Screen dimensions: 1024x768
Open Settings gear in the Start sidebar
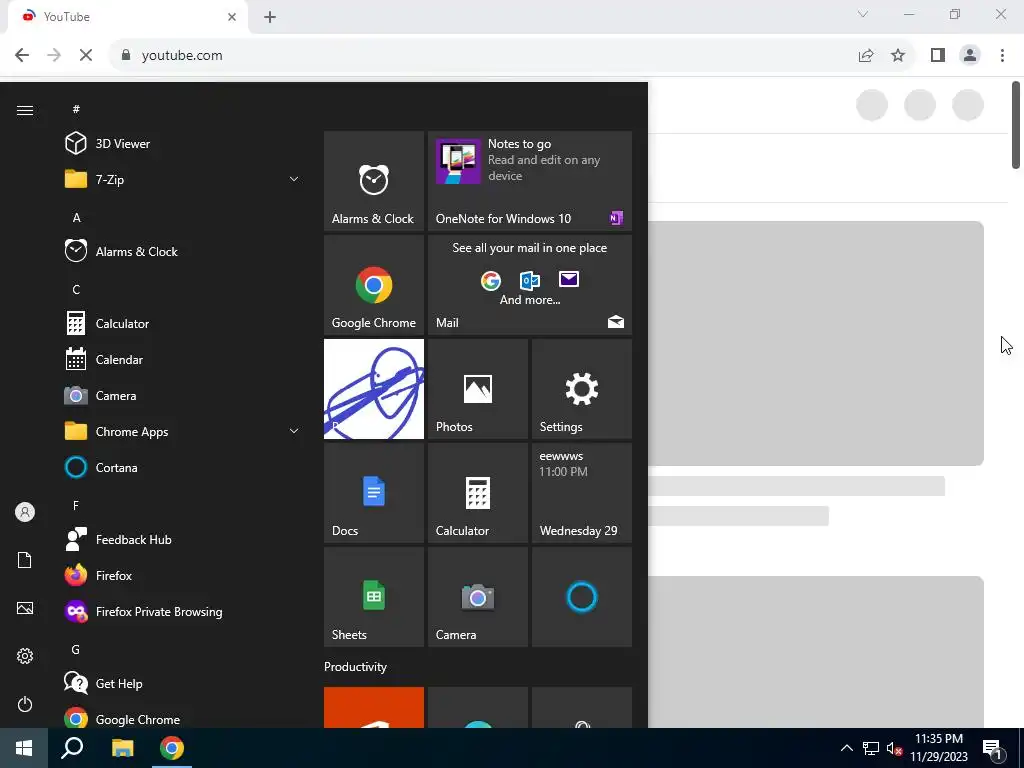pos(25,656)
